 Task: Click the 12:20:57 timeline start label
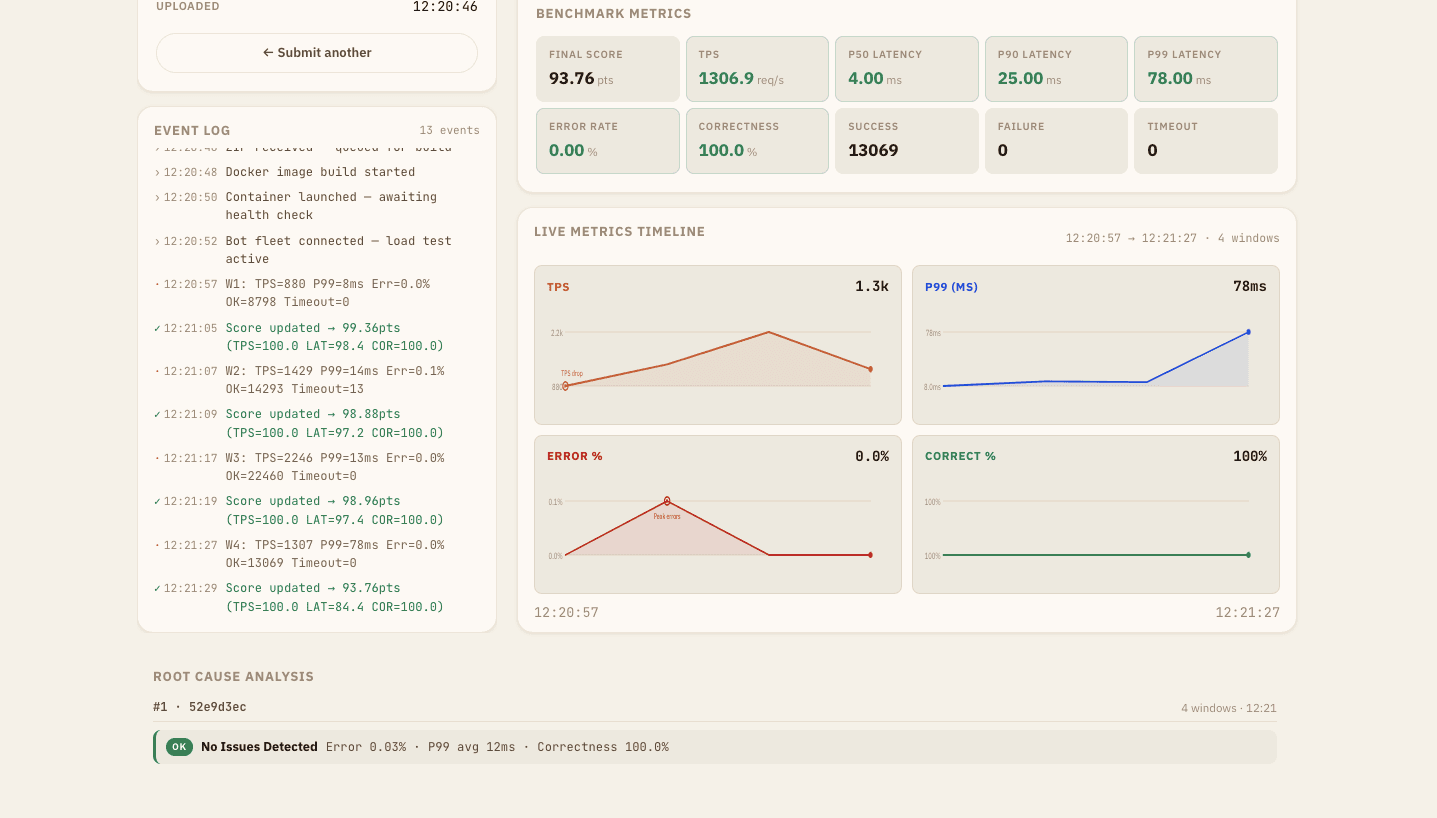click(566, 612)
